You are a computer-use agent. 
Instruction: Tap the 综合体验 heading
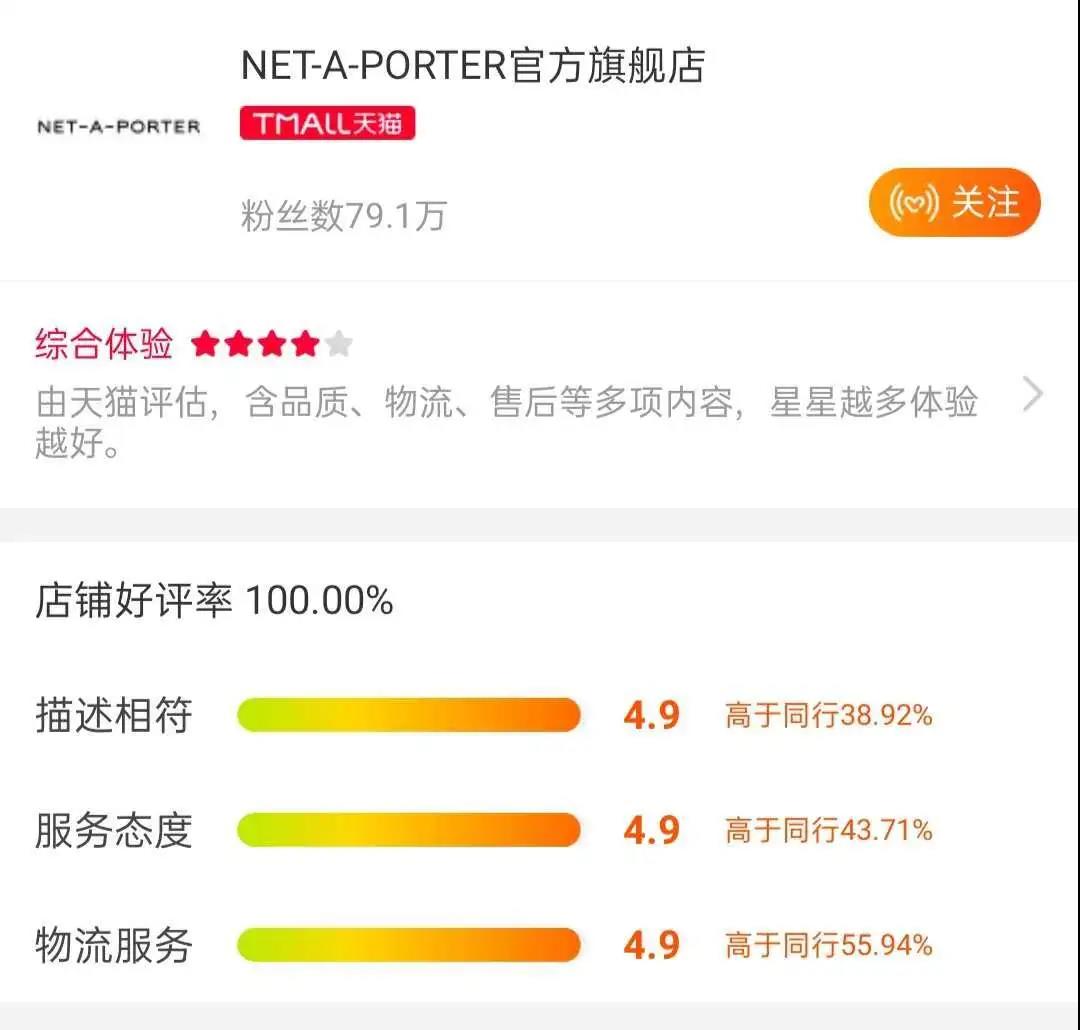pos(103,344)
